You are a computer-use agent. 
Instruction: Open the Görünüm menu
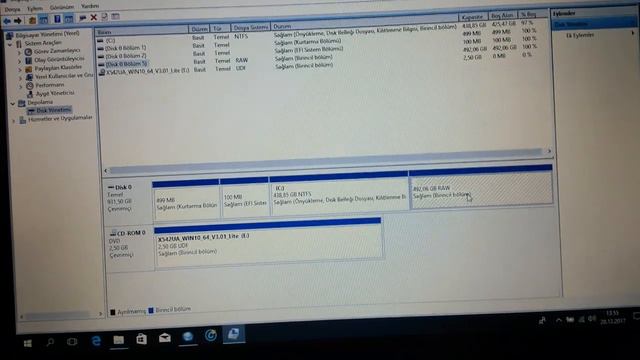click(x=62, y=7)
